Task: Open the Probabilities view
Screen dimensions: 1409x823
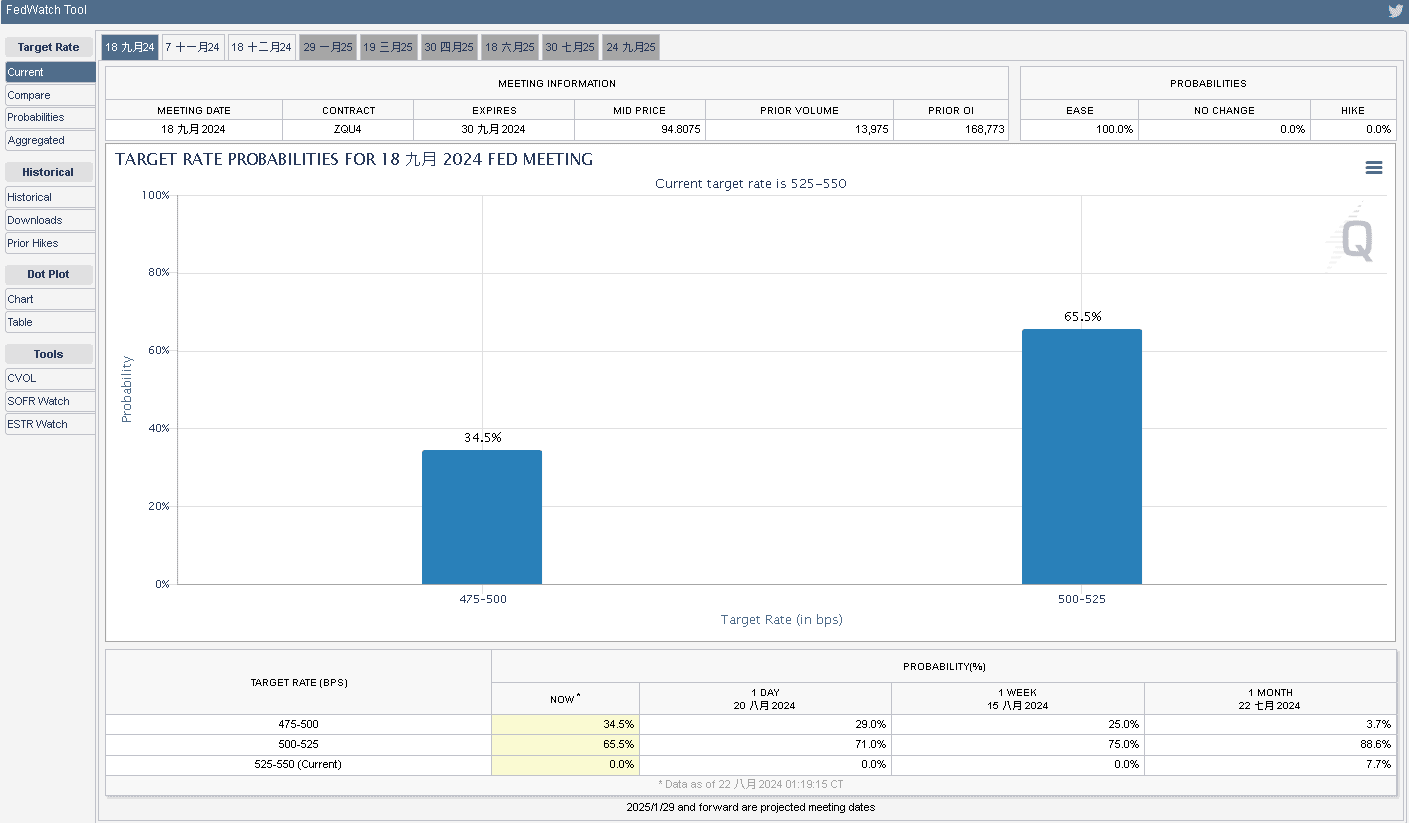Action: (x=50, y=117)
